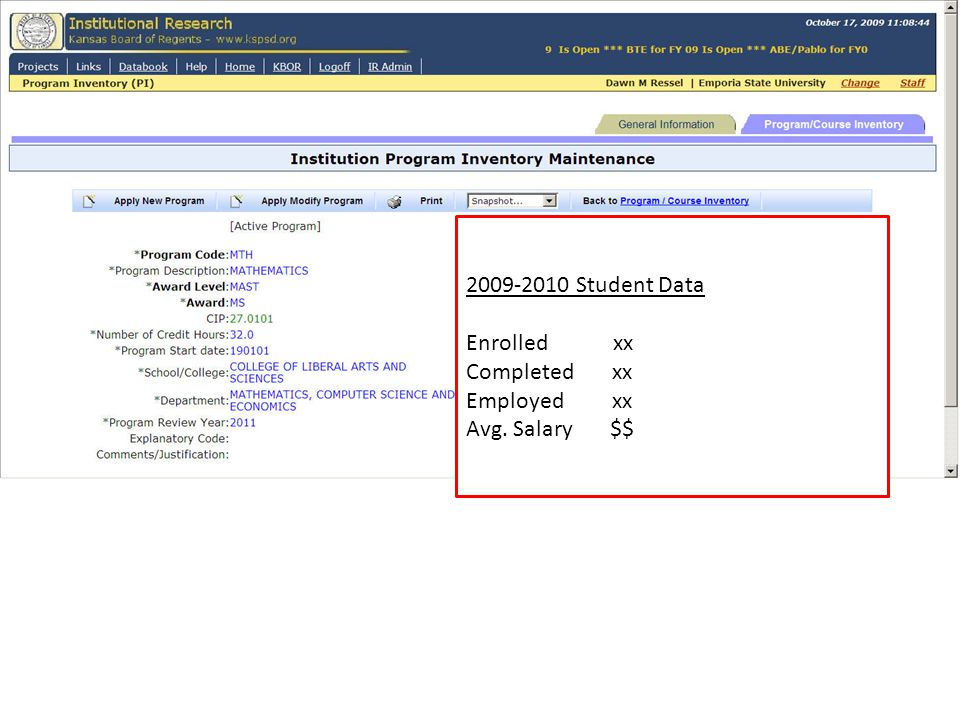The height and width of the screenshot is (720, 960).
Task: Open the Snapshot dropdown
Action: (512, 201)
